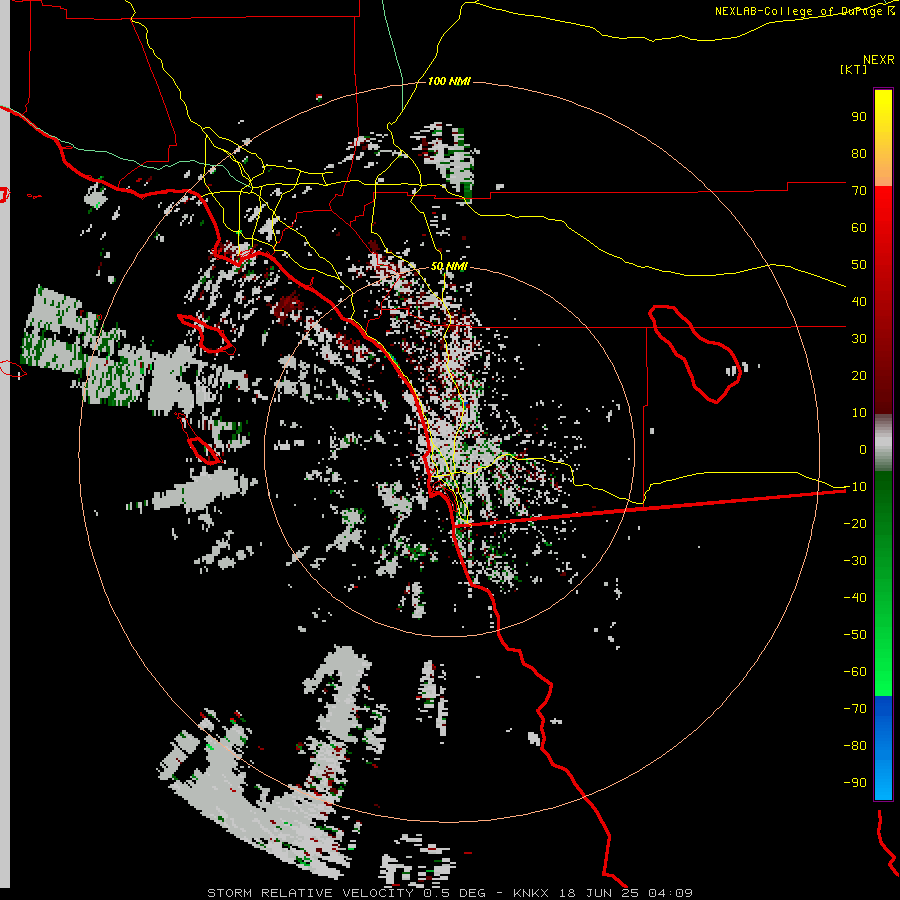900x900 pixels.
Task: Click the 20 value on velocity scale
Action: [x=859, y=375]
